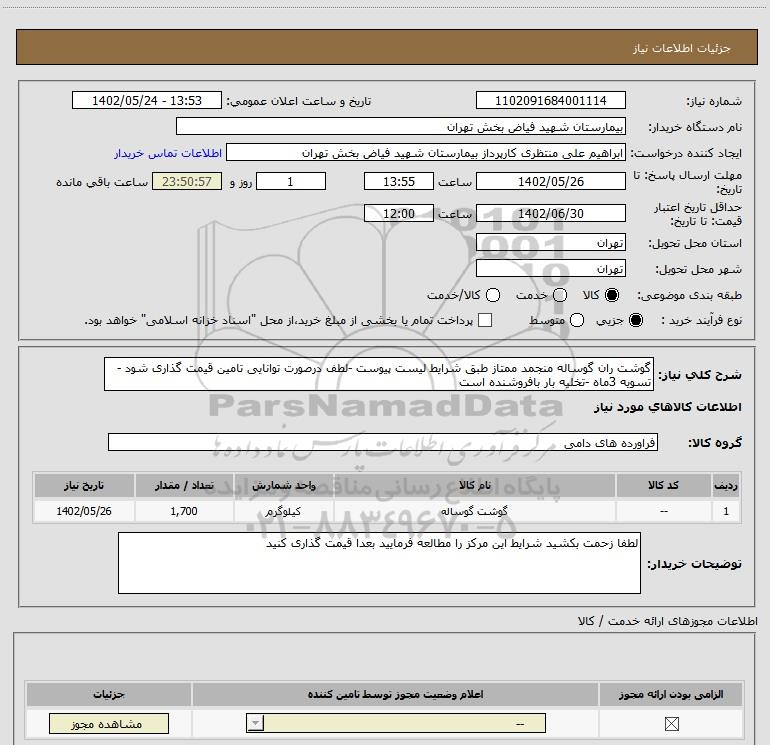Select the کالا/خدمت radio button
This screenshot has height=745, width=770.
pos(493,295)
